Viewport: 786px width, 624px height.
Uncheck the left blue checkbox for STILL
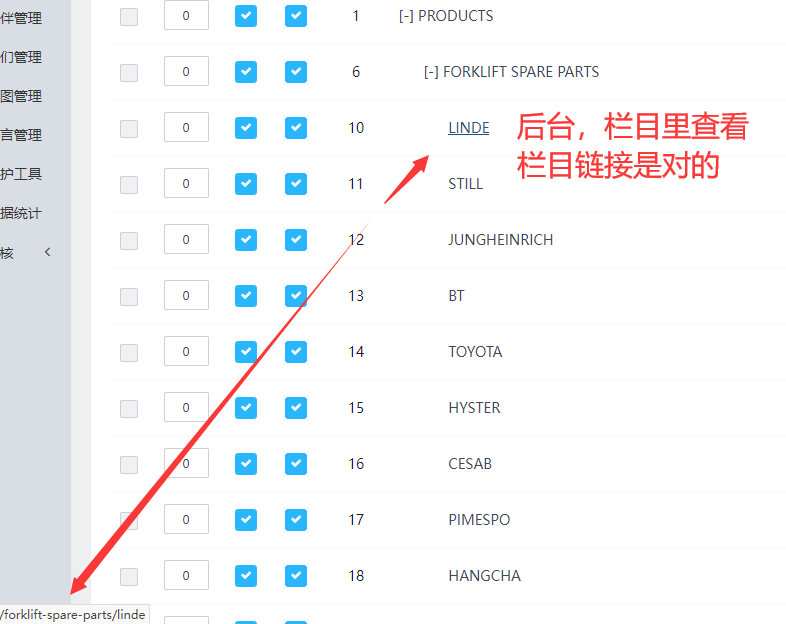[x=246, y=184]
